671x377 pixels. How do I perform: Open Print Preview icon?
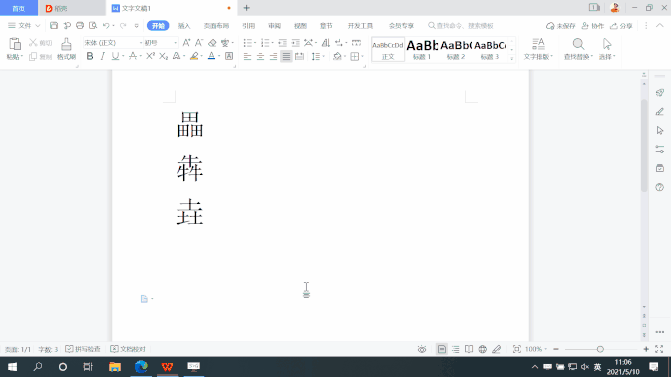[x=93, y=26]
